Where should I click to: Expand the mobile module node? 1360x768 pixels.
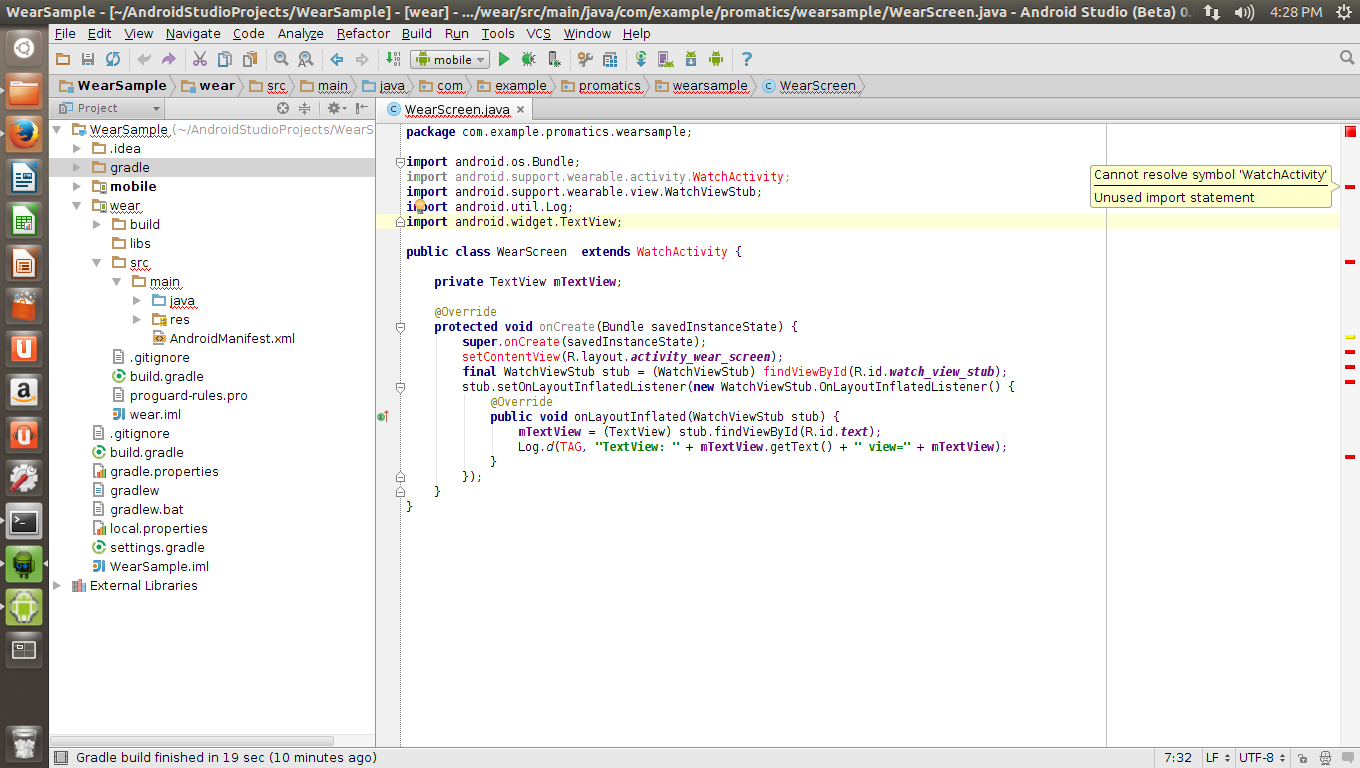click(76, 187)
